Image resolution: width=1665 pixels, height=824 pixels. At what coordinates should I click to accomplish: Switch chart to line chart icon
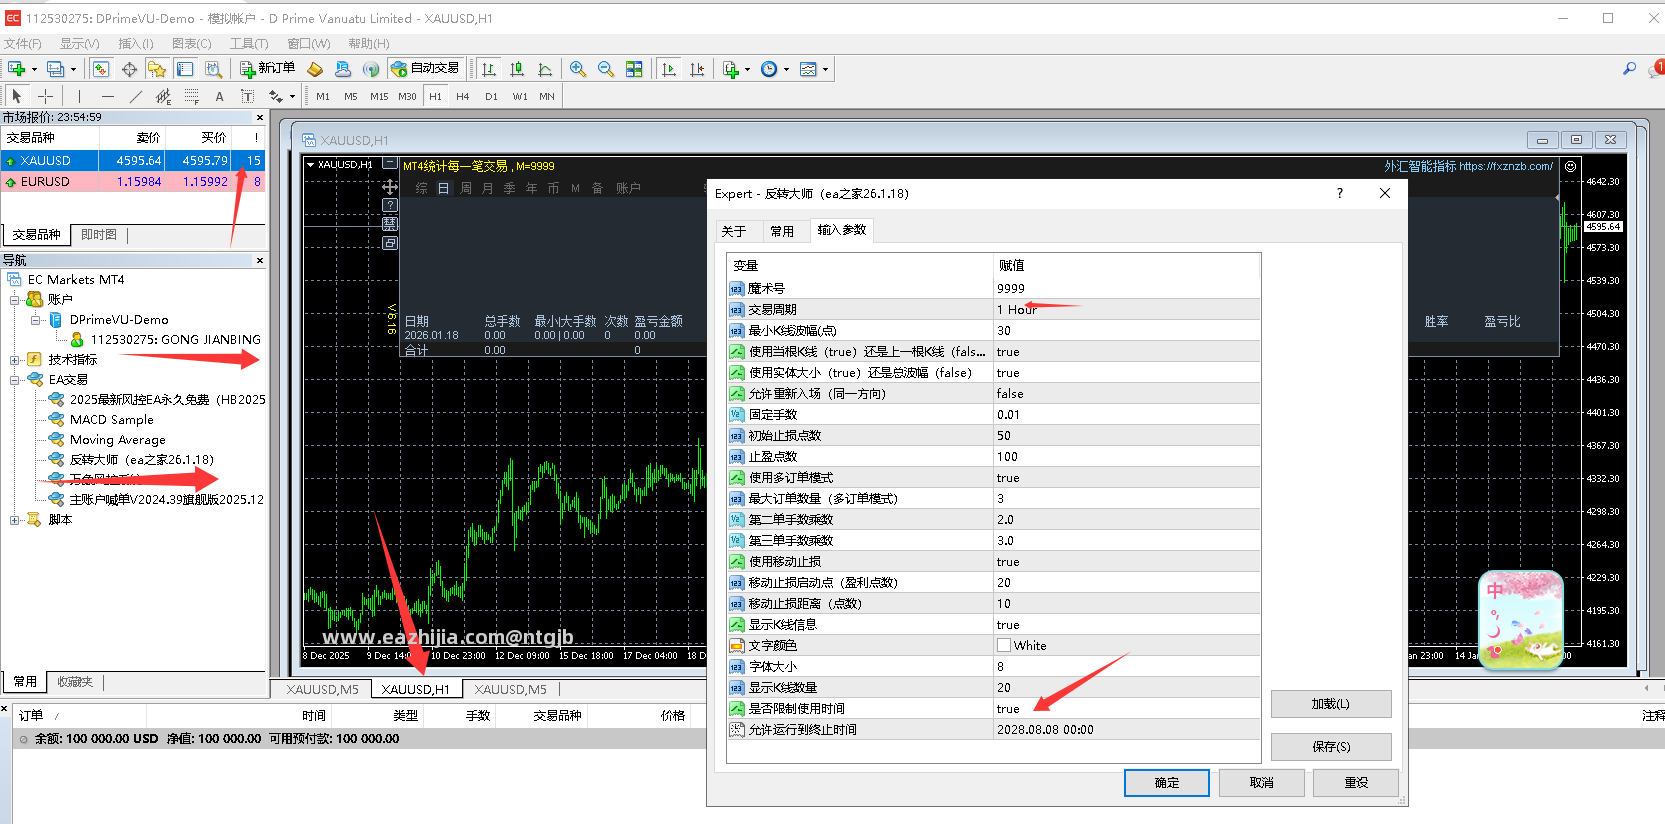point(545,69)
